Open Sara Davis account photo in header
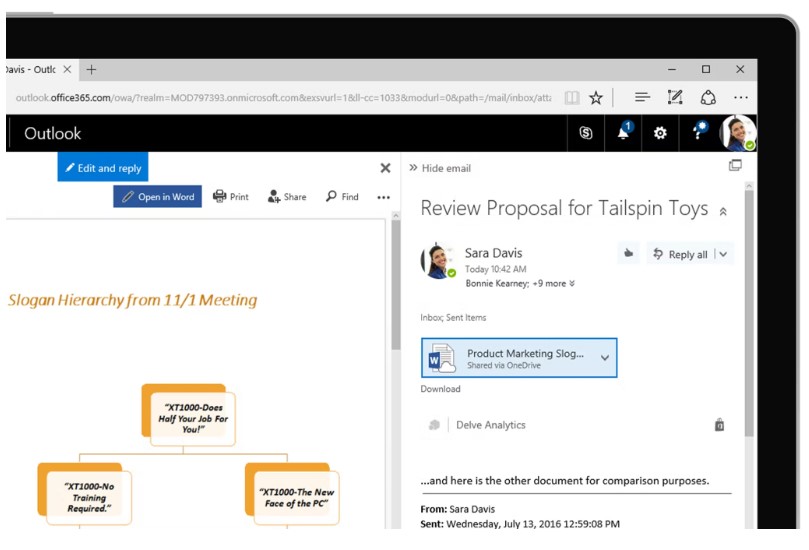809x550 pixels. (738, 133)
